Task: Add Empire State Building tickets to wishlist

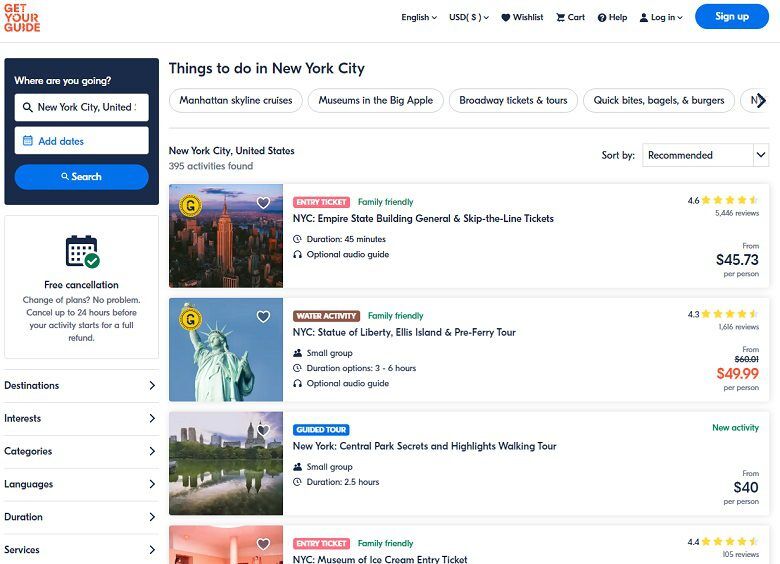Action: [x=263, y=202]
